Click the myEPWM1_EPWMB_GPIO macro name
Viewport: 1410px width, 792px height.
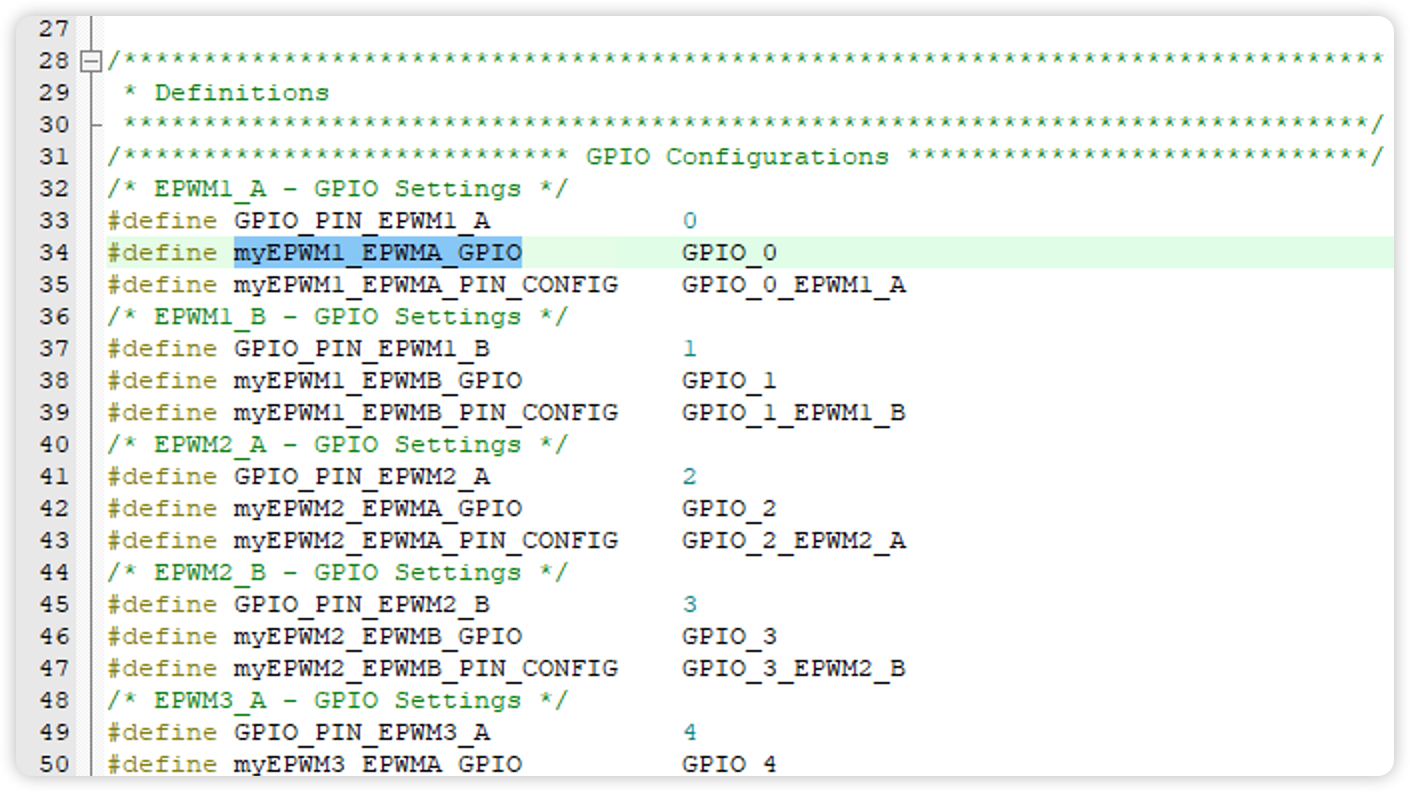[x=377, y=381]
